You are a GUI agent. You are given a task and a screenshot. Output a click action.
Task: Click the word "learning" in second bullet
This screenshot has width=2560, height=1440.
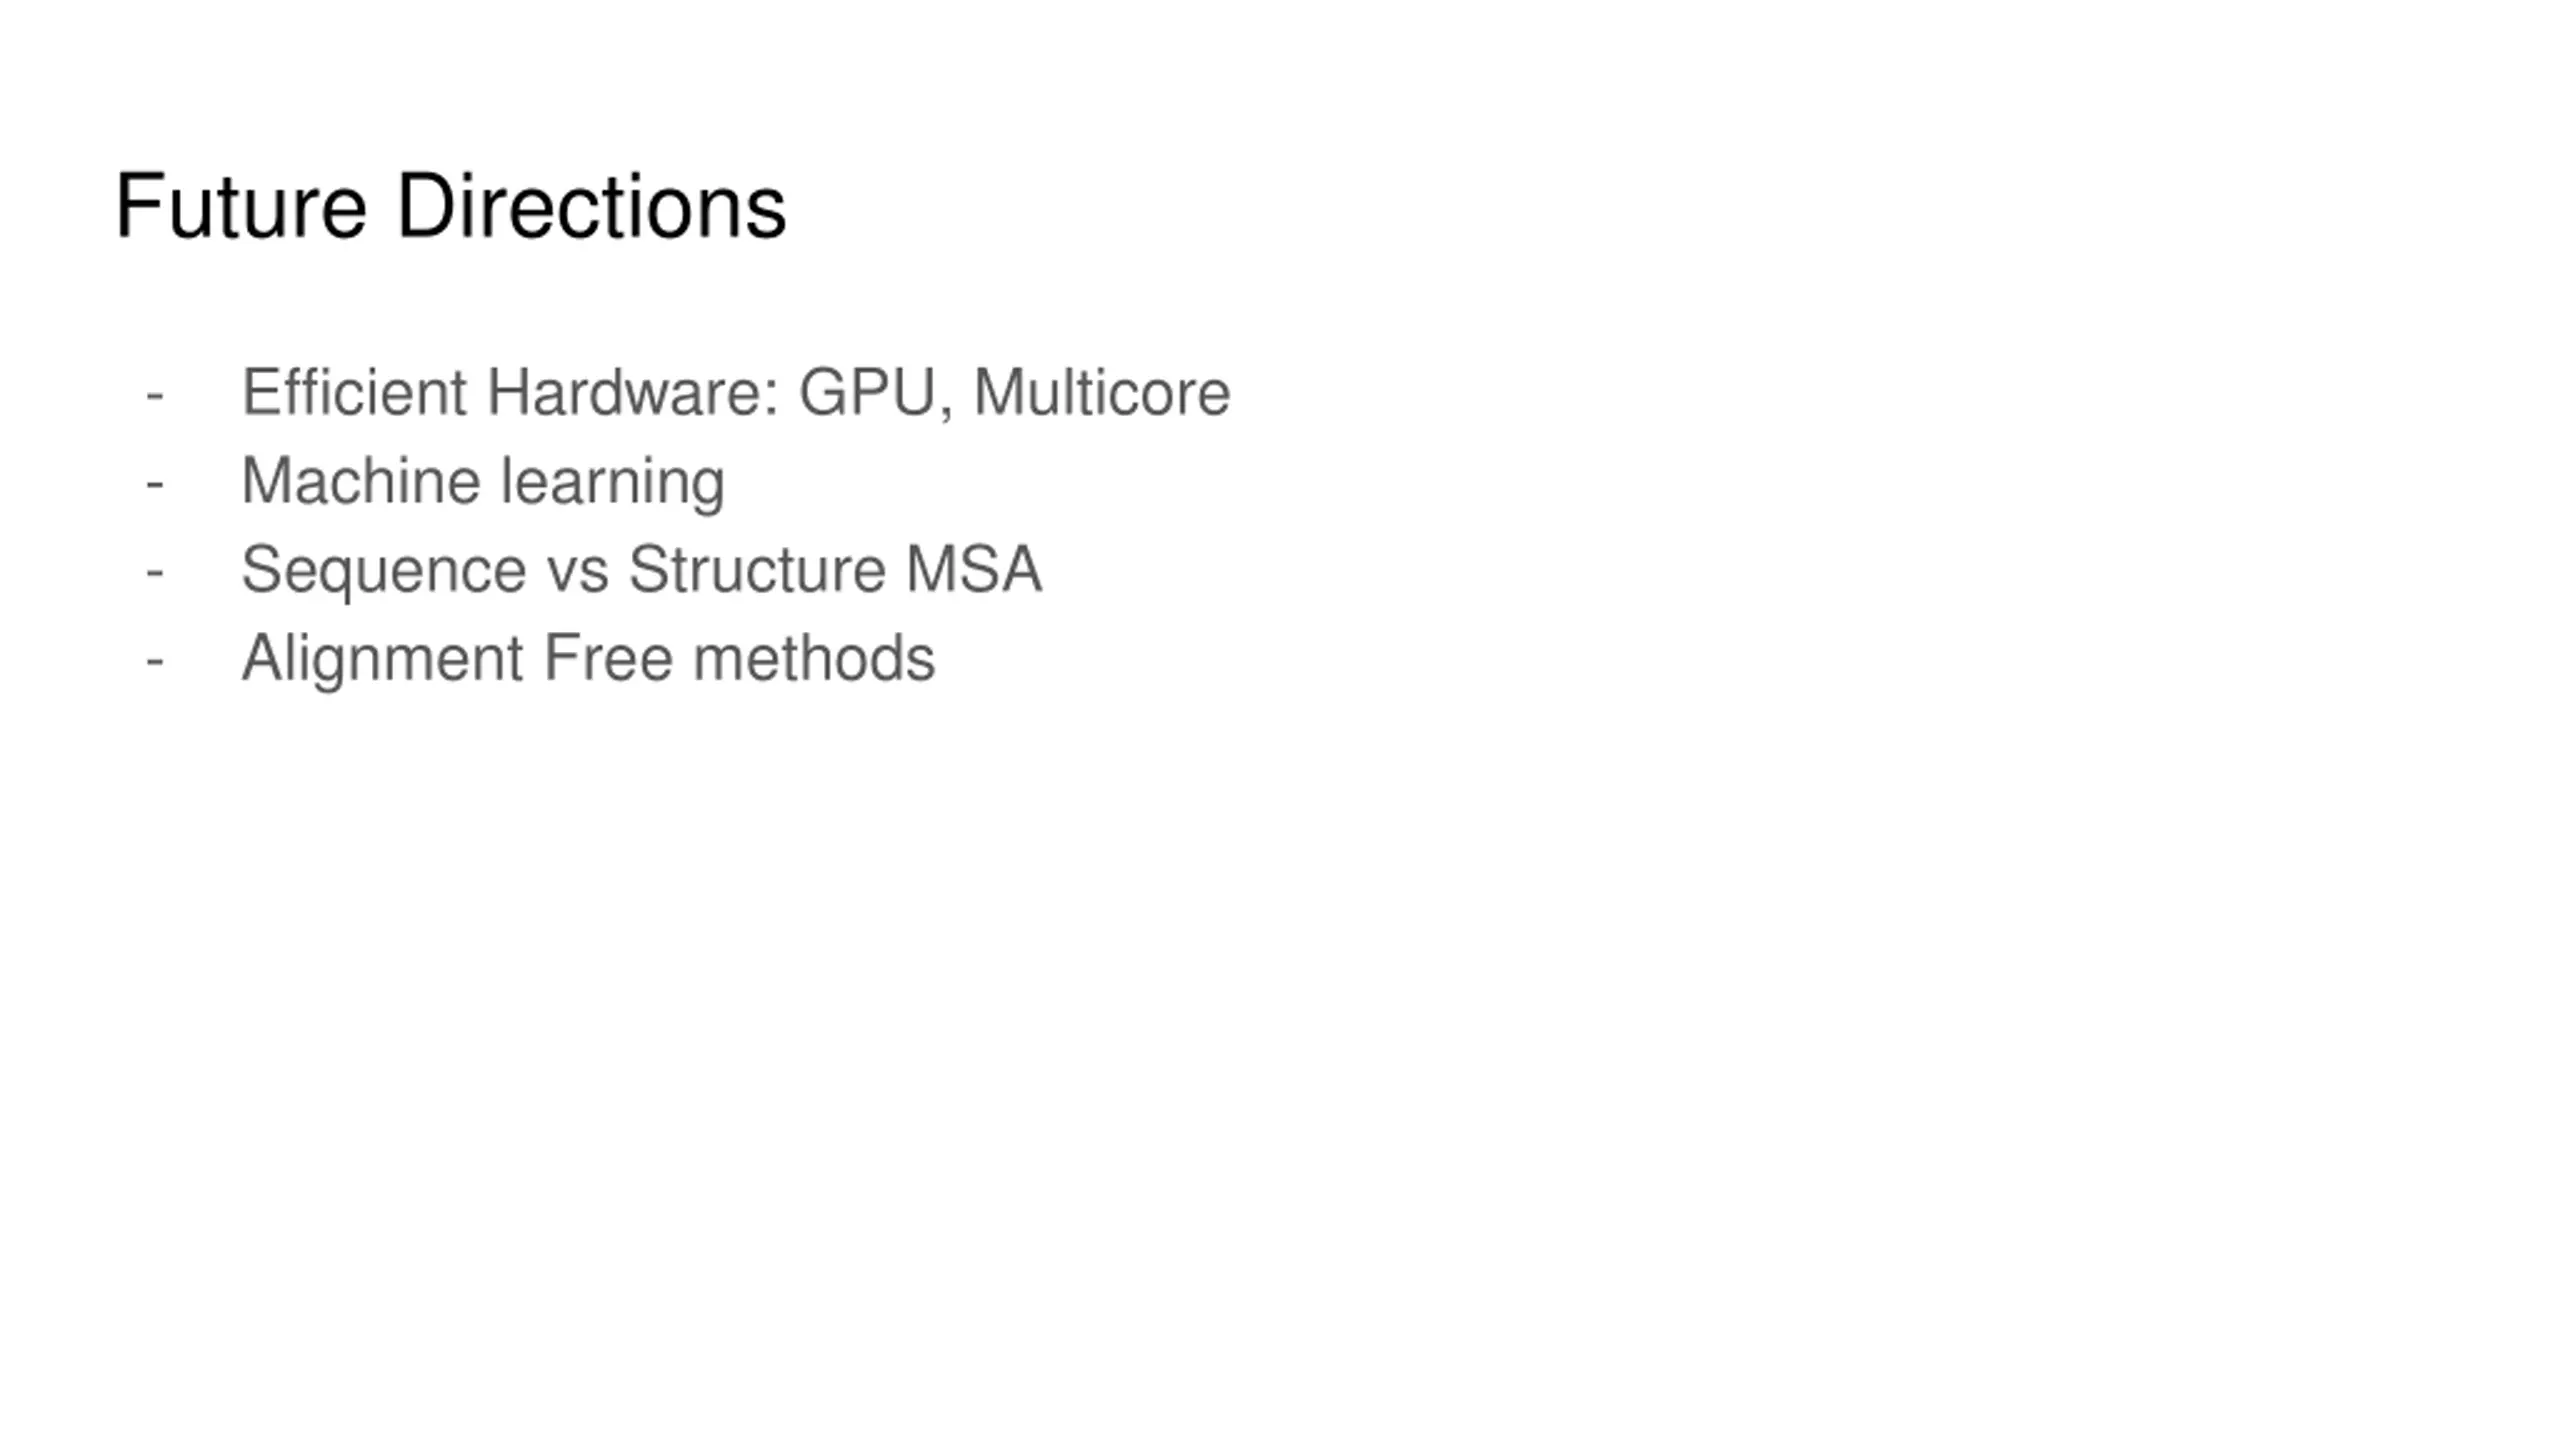(613, 483)
